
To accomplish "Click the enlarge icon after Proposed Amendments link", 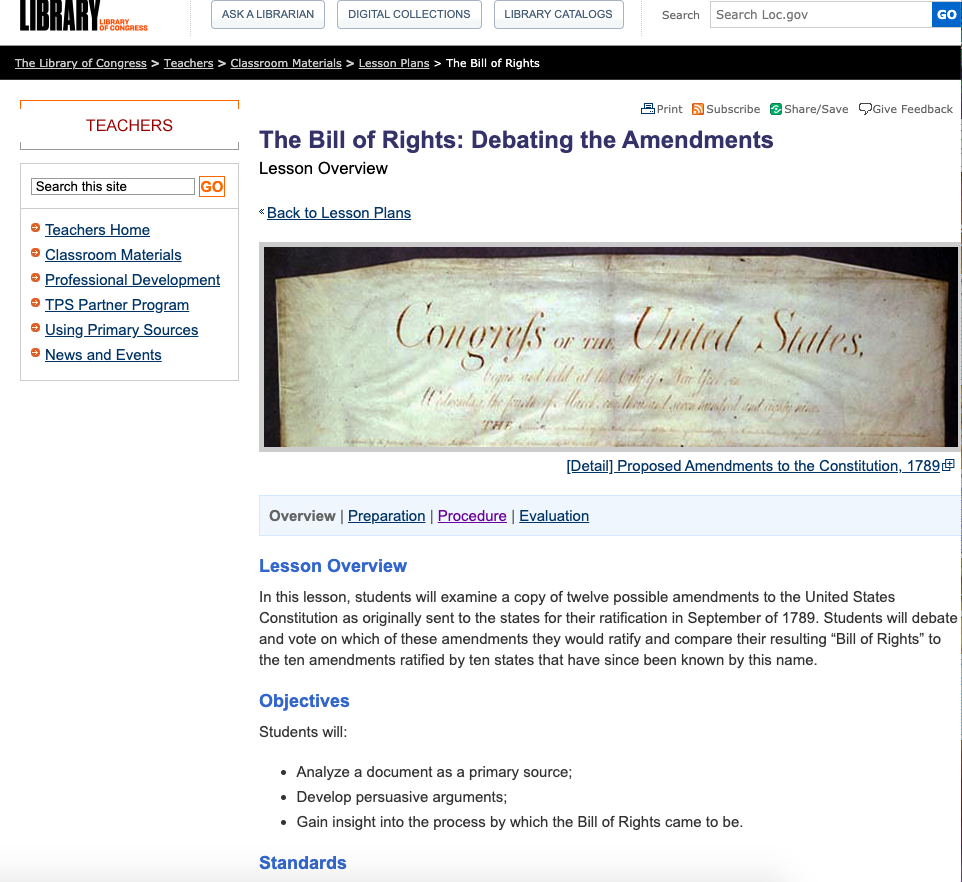I will 949,465.
